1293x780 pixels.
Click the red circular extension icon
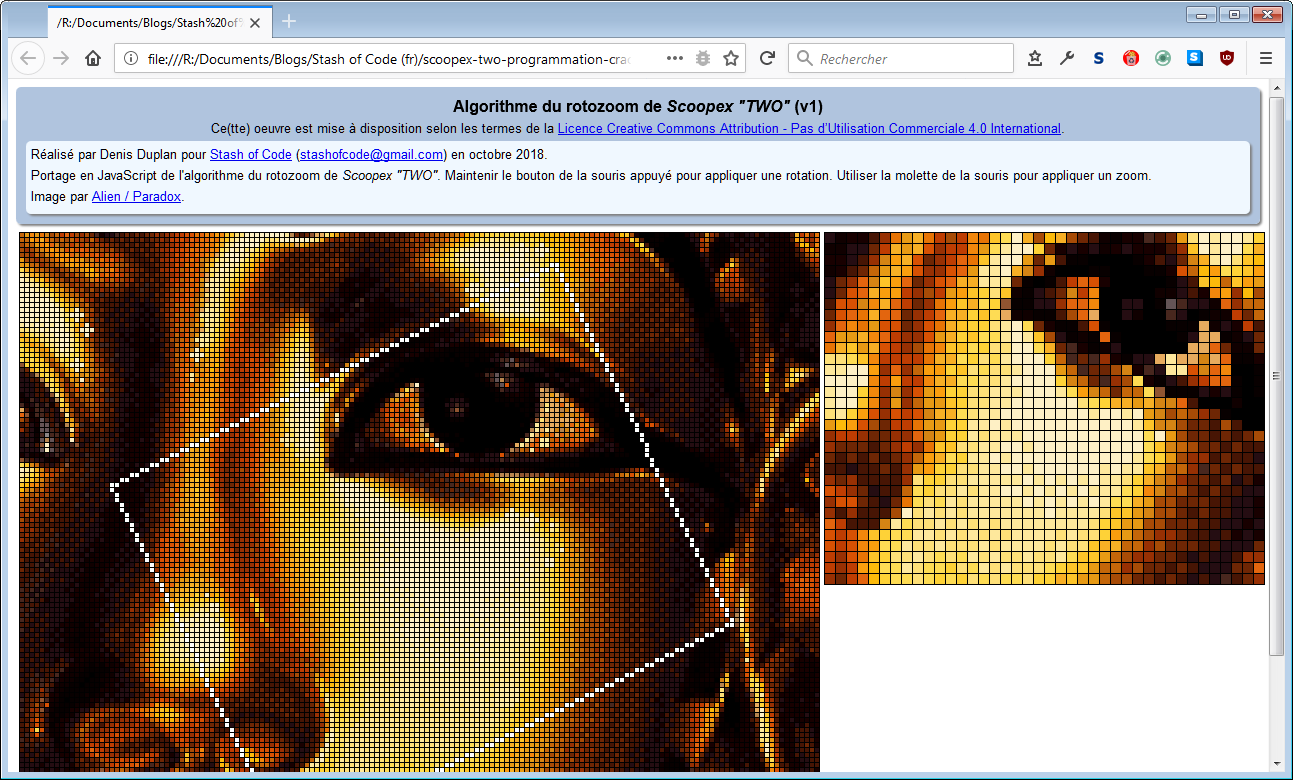(x=1131, y=58)
